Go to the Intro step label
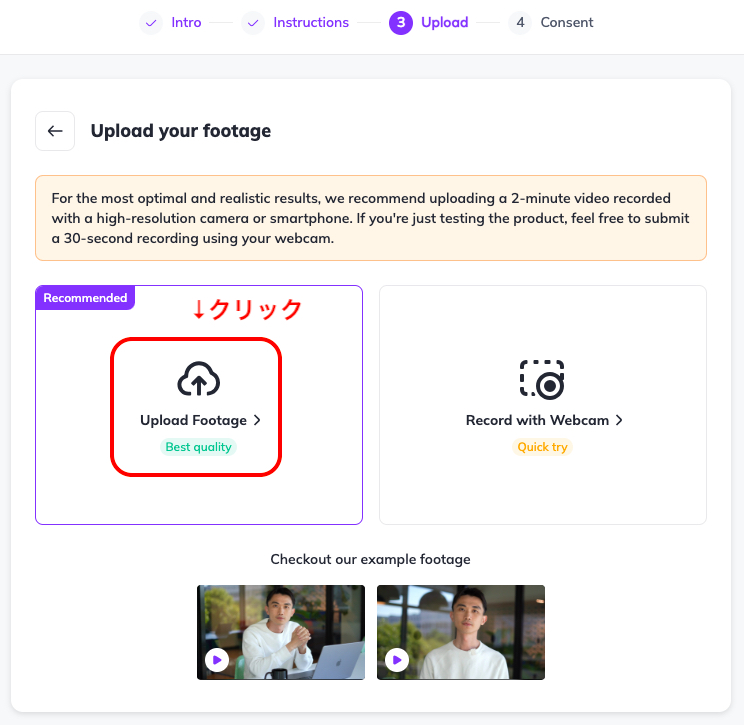 coord(186,22)
